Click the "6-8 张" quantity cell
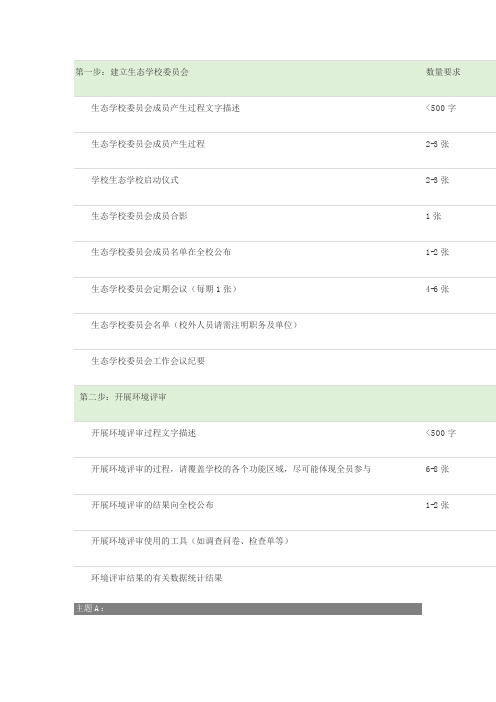Image resolution: width=496 pixels, height=702 pixels. (x=437, y=469)
